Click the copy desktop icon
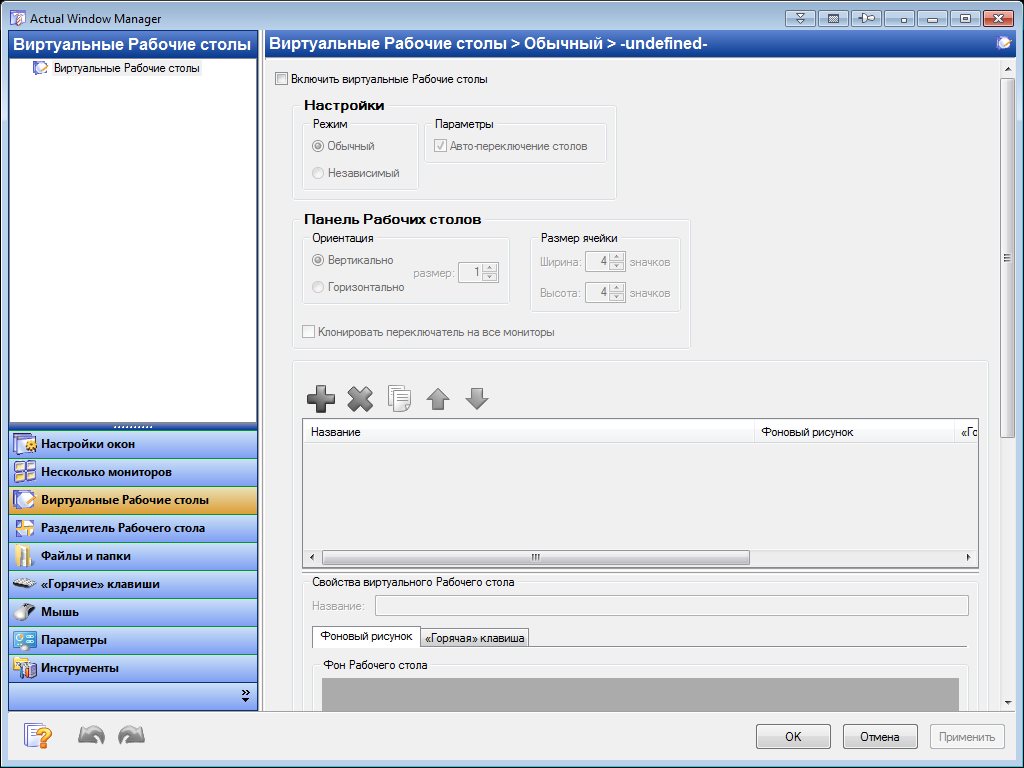 [399, 399]
